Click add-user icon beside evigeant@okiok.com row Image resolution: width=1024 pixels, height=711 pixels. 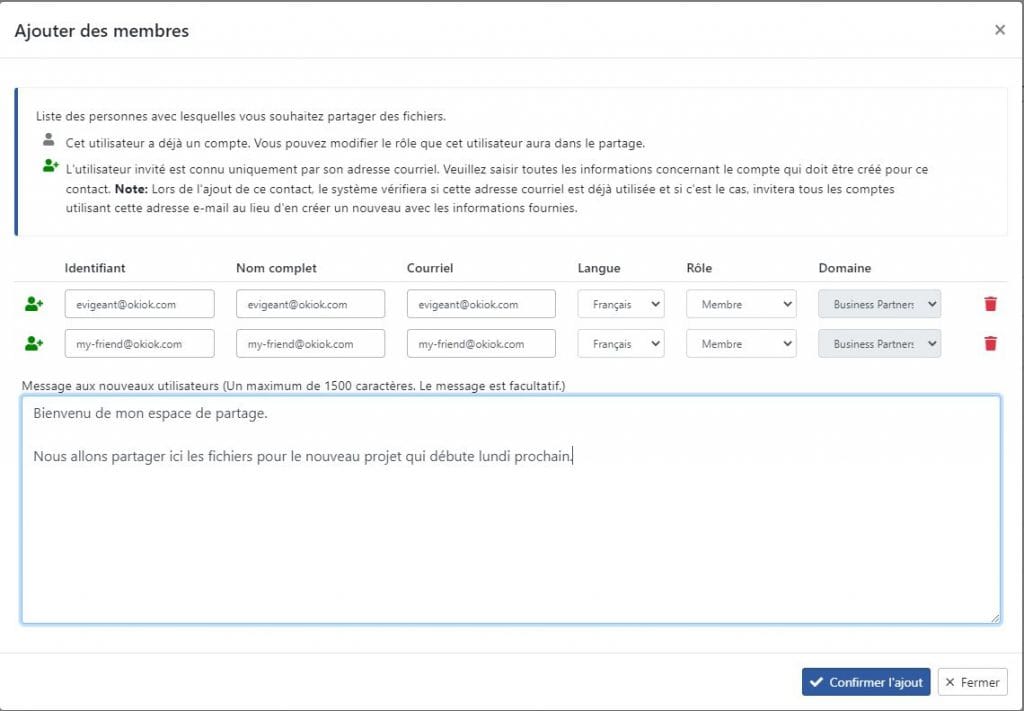pyautogui.click(x=34, y=304)
